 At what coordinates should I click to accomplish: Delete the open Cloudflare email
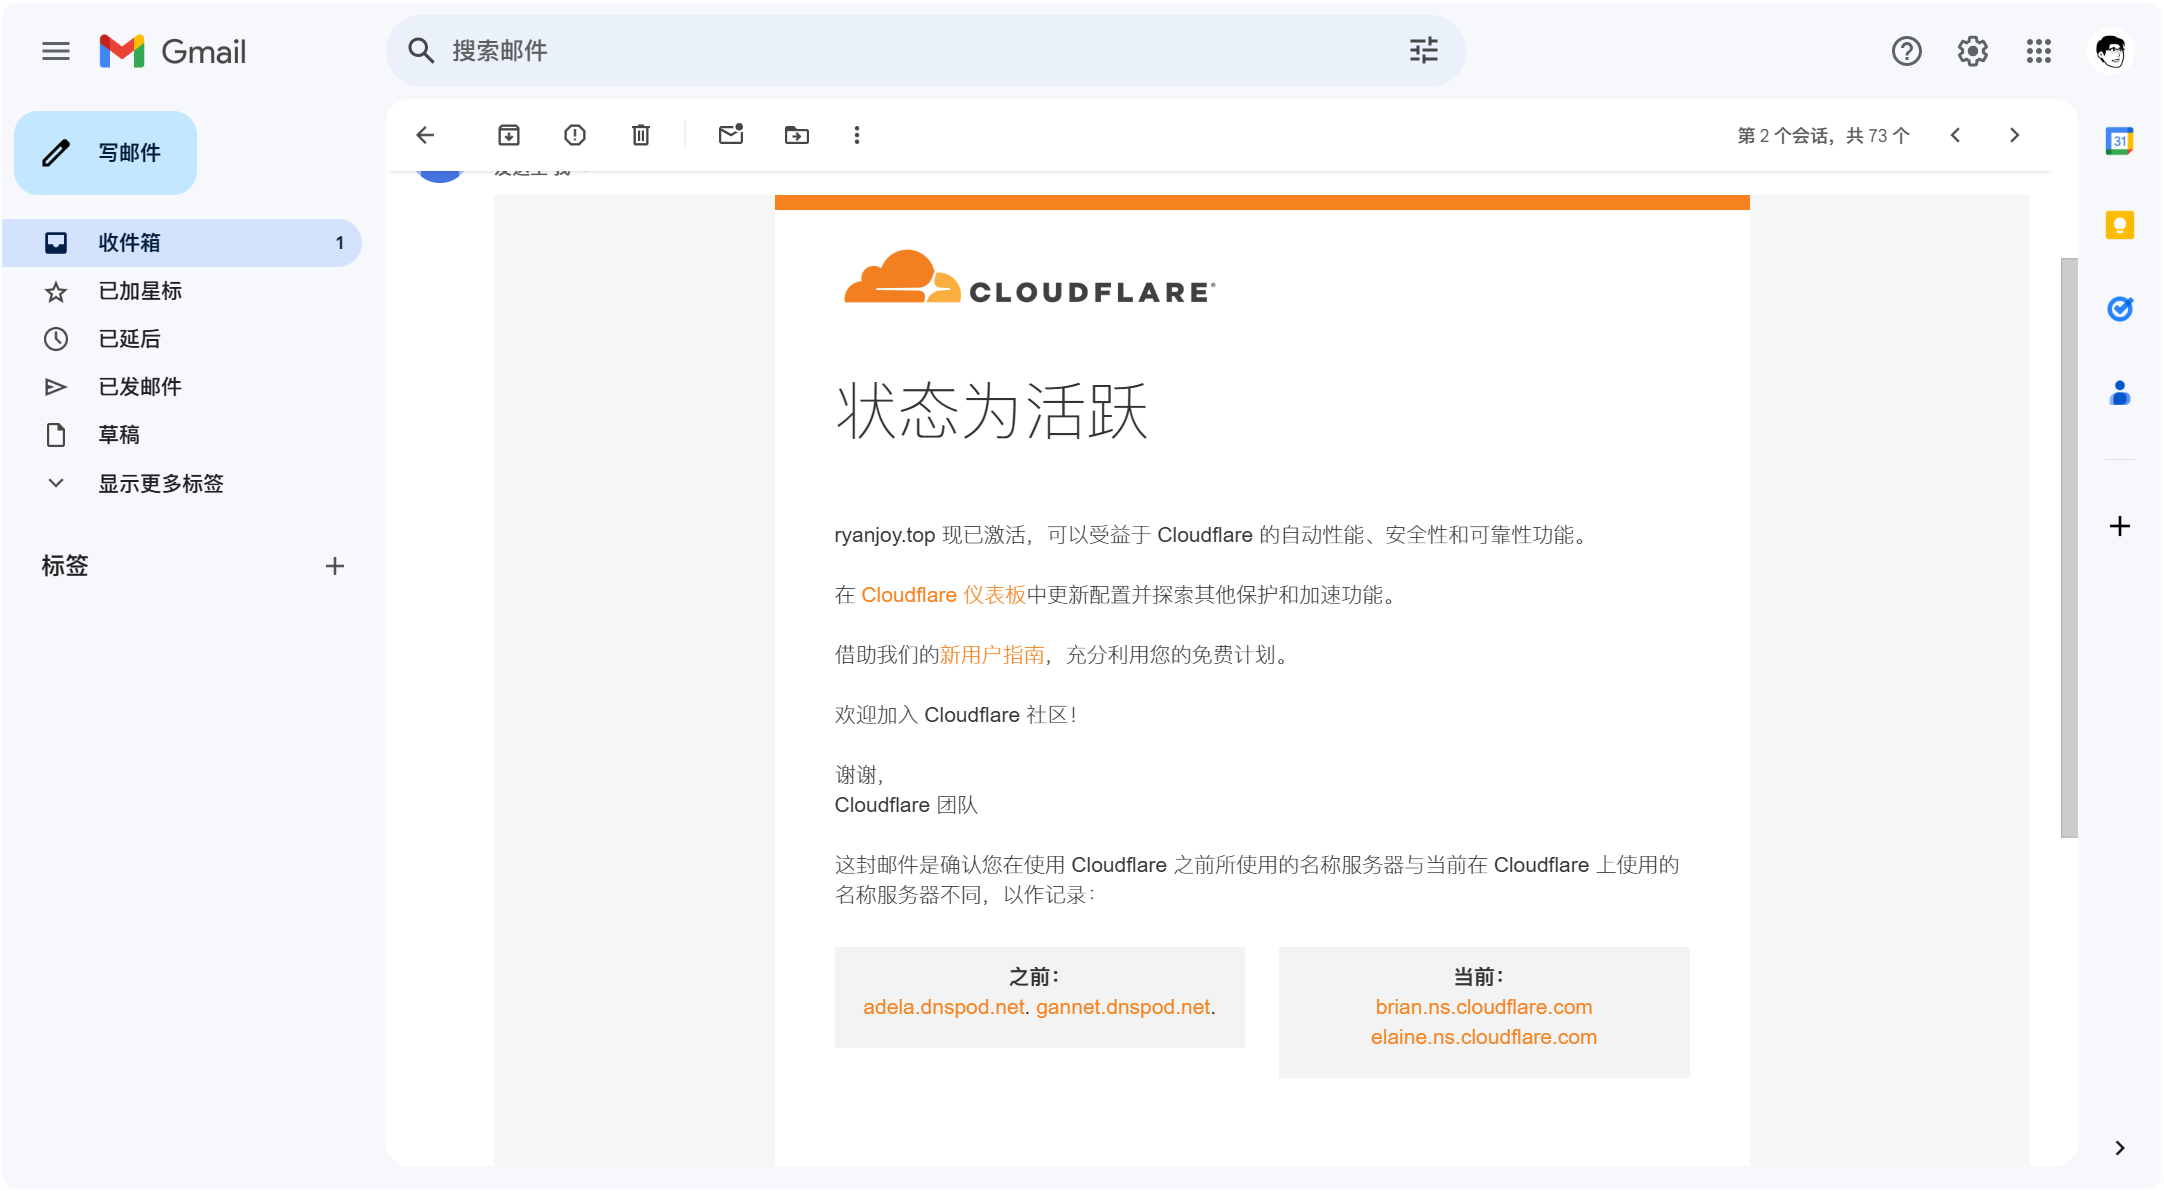click(640, 134)
